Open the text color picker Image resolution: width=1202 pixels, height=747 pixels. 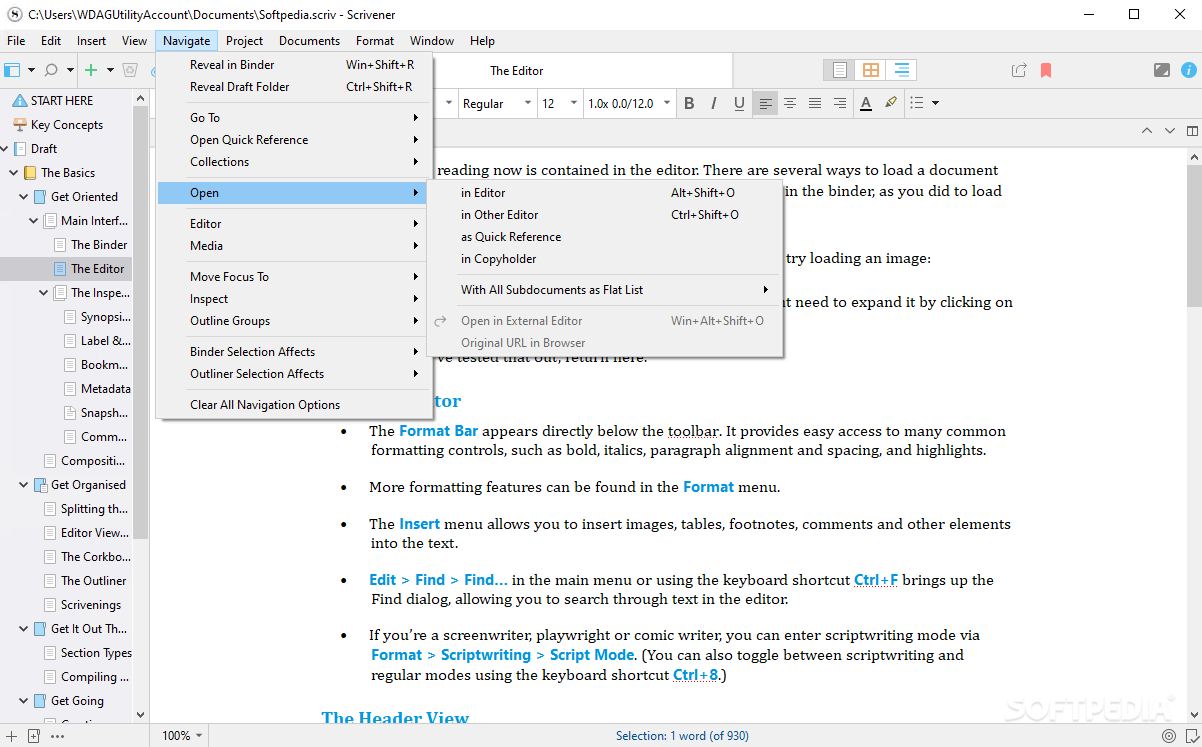(x=866, y=103)
